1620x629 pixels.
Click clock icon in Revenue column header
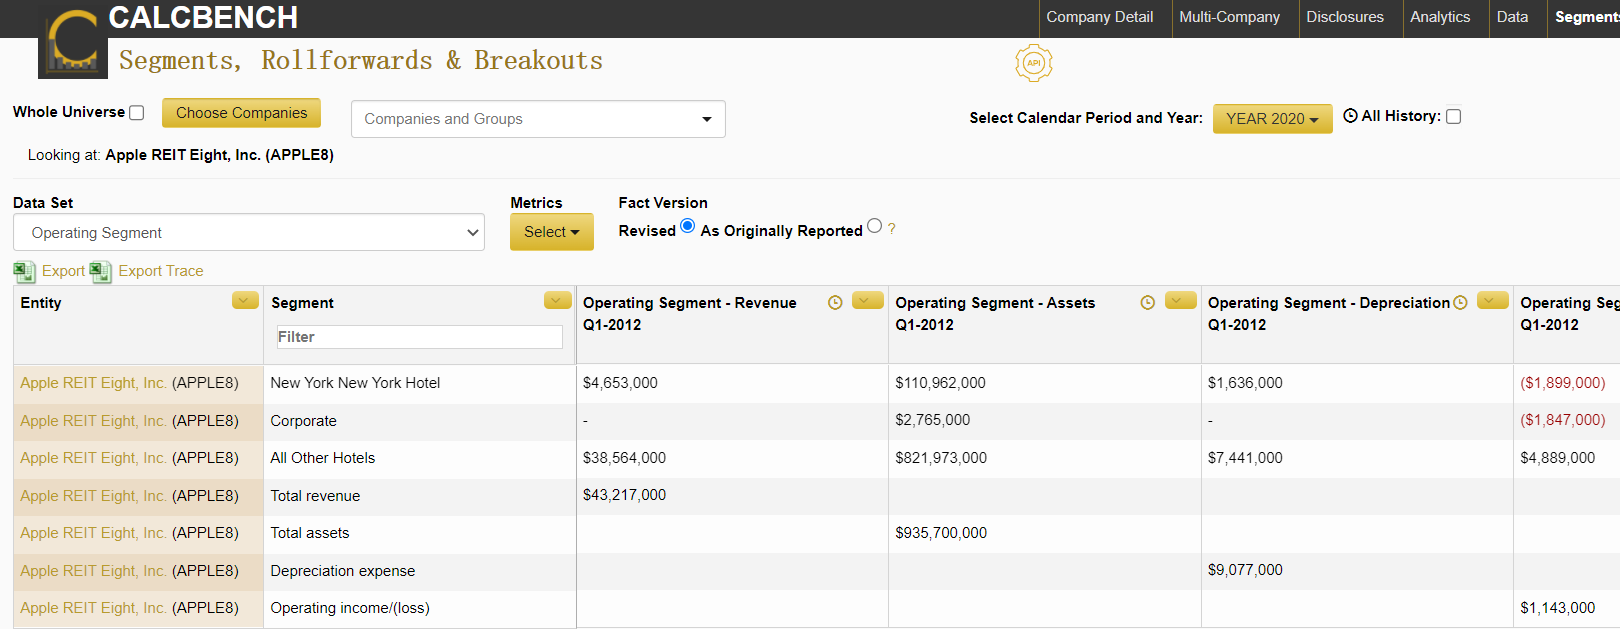[x=835, y=302]
